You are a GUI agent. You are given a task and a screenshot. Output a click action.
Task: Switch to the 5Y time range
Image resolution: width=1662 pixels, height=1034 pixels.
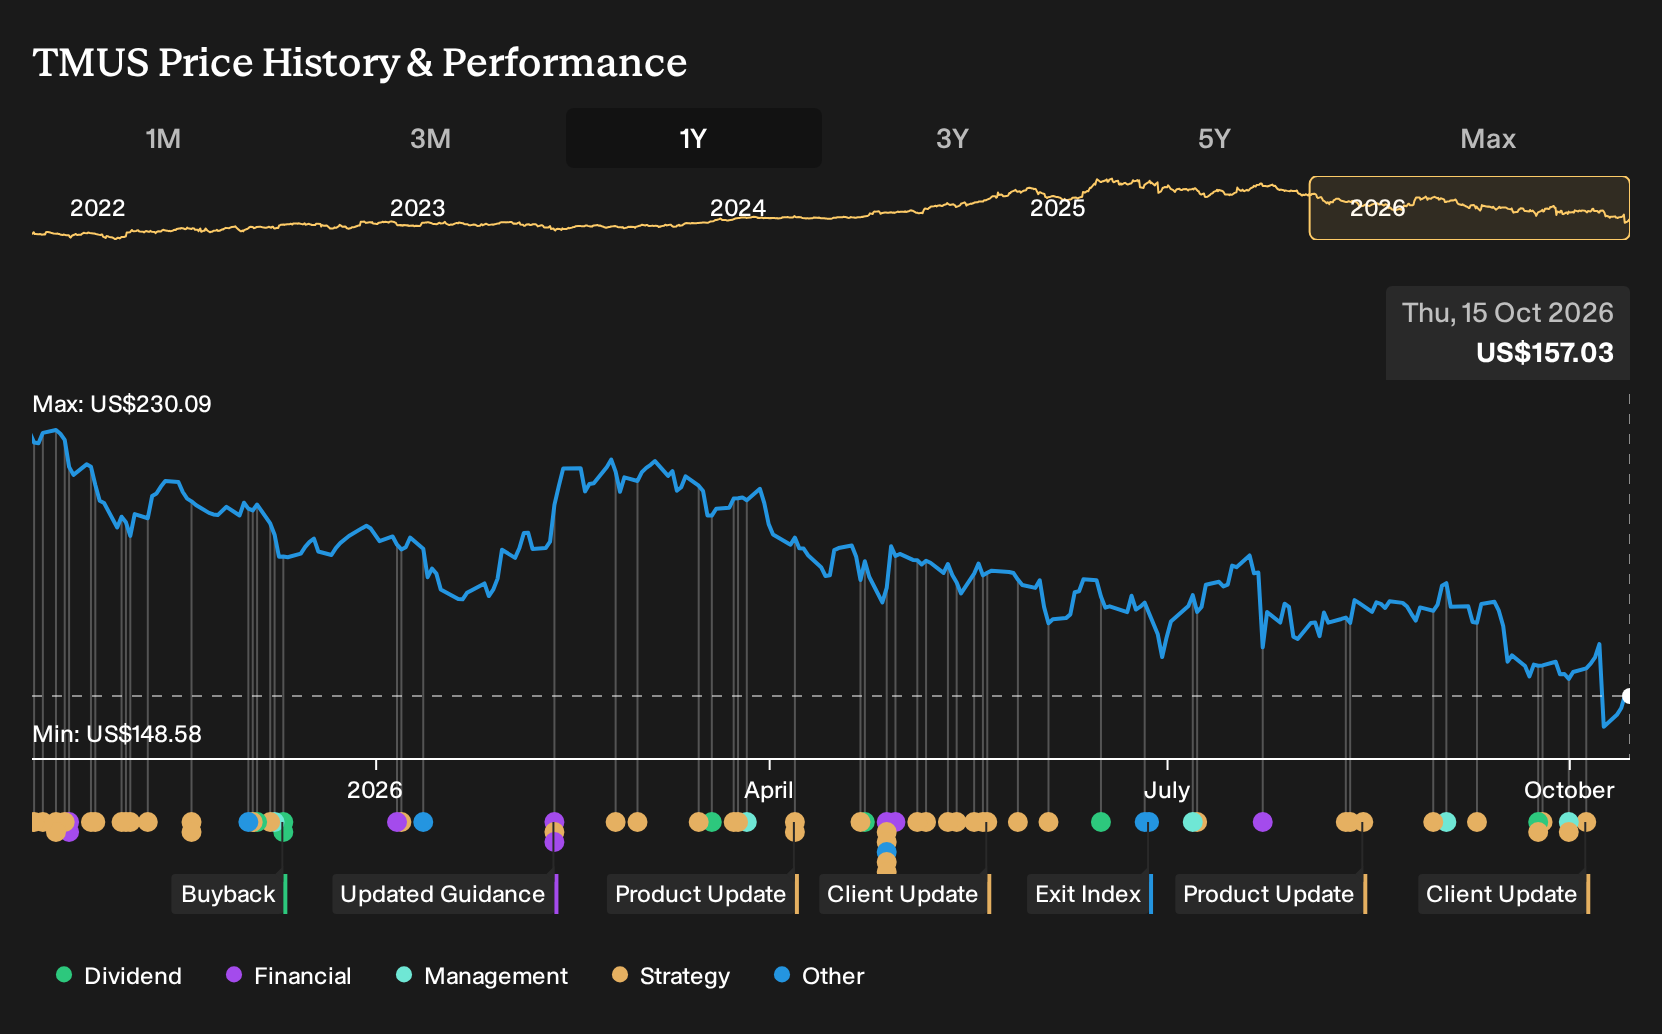click(1214, 138)
